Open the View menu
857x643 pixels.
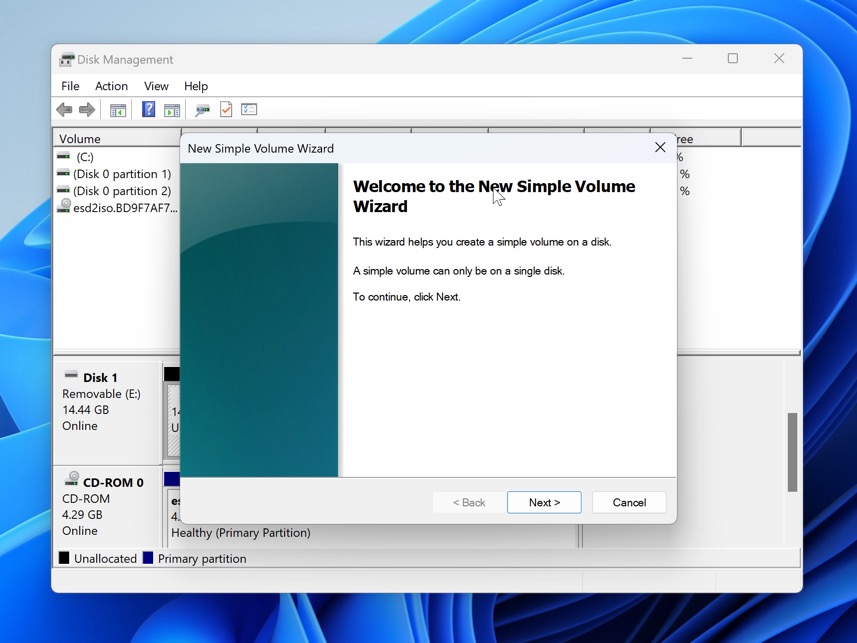[156, 86]
